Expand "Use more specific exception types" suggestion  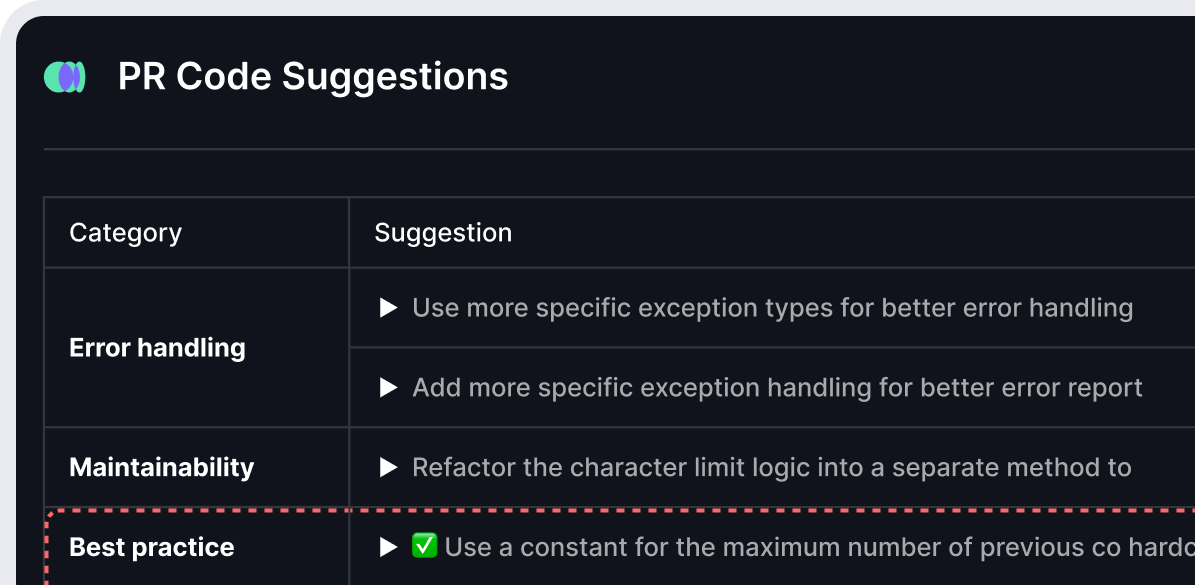pos(389,308)
